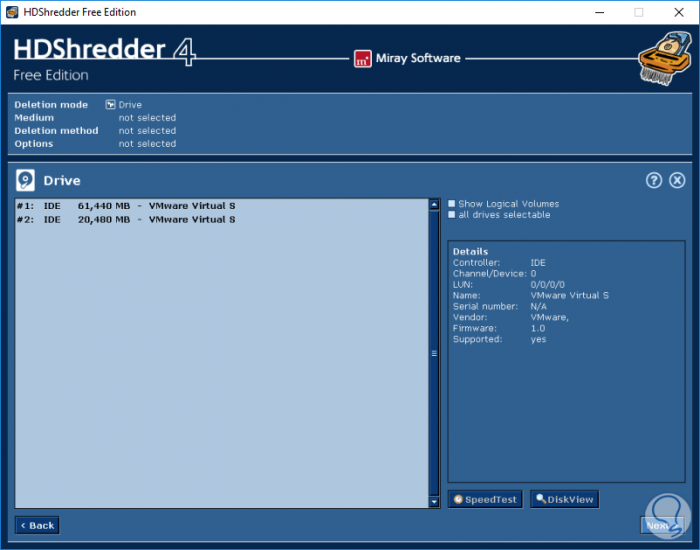Click the hard drive icon beside Drive heading
Viewport: 700px width, 550px height.
point(25,180)
